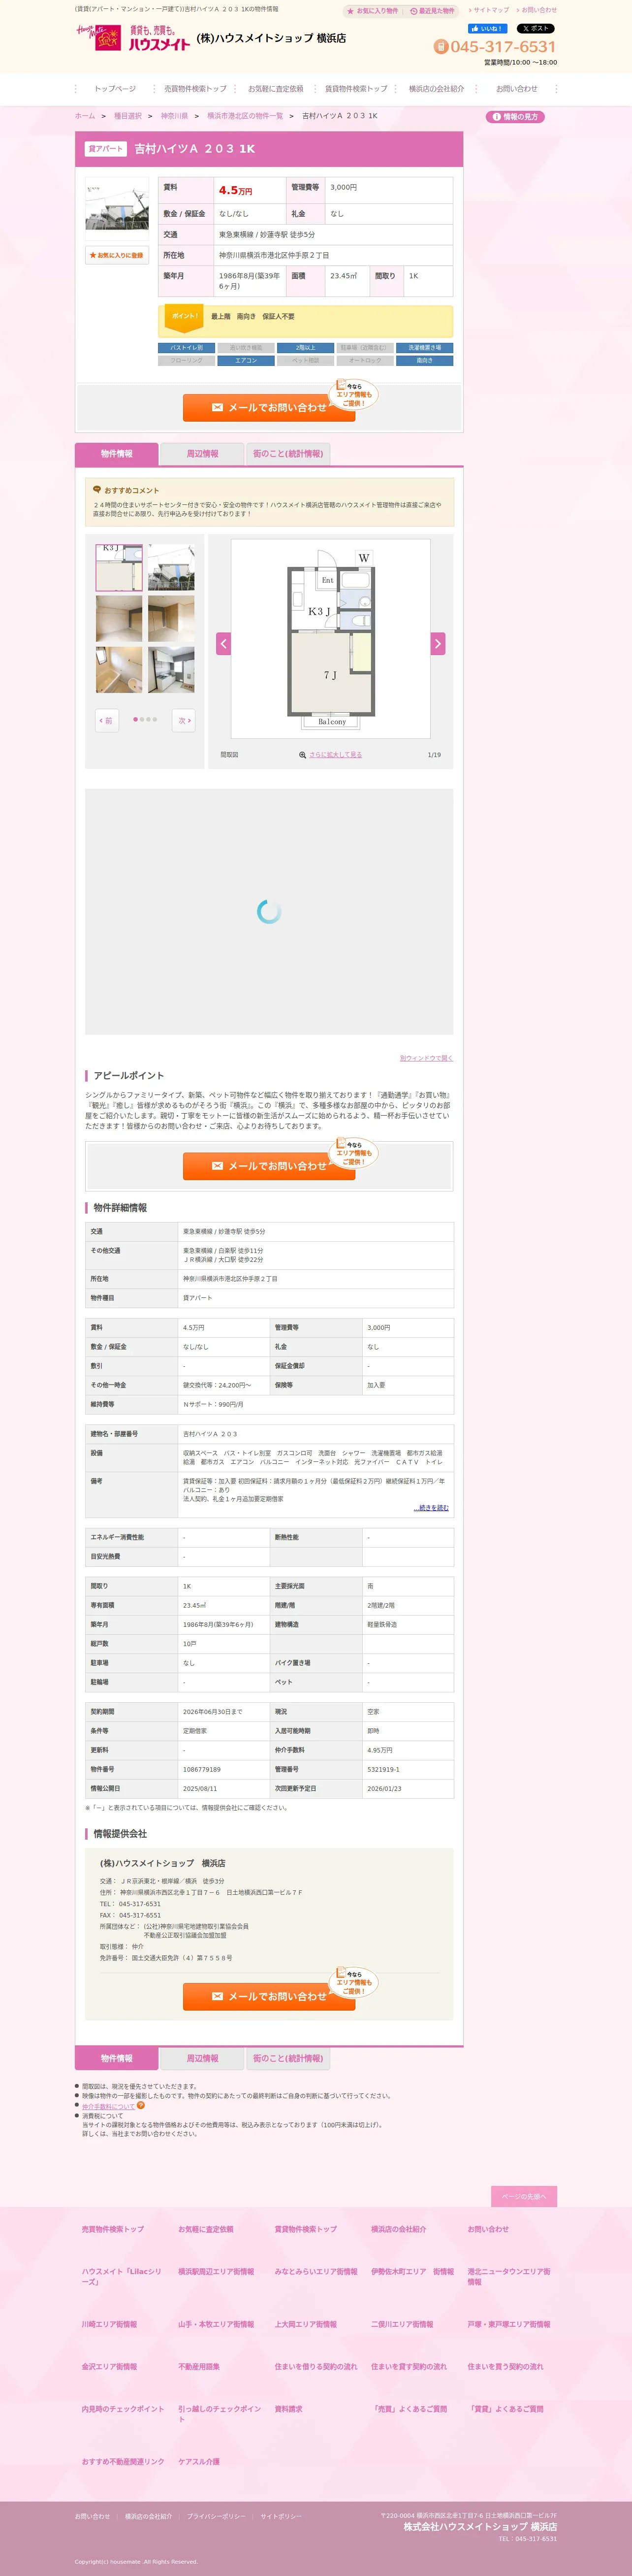Open footer link 住まいを借りる契約の流れ
The height and width of the screenshot is (2576, 632).
pos(316,2367)
